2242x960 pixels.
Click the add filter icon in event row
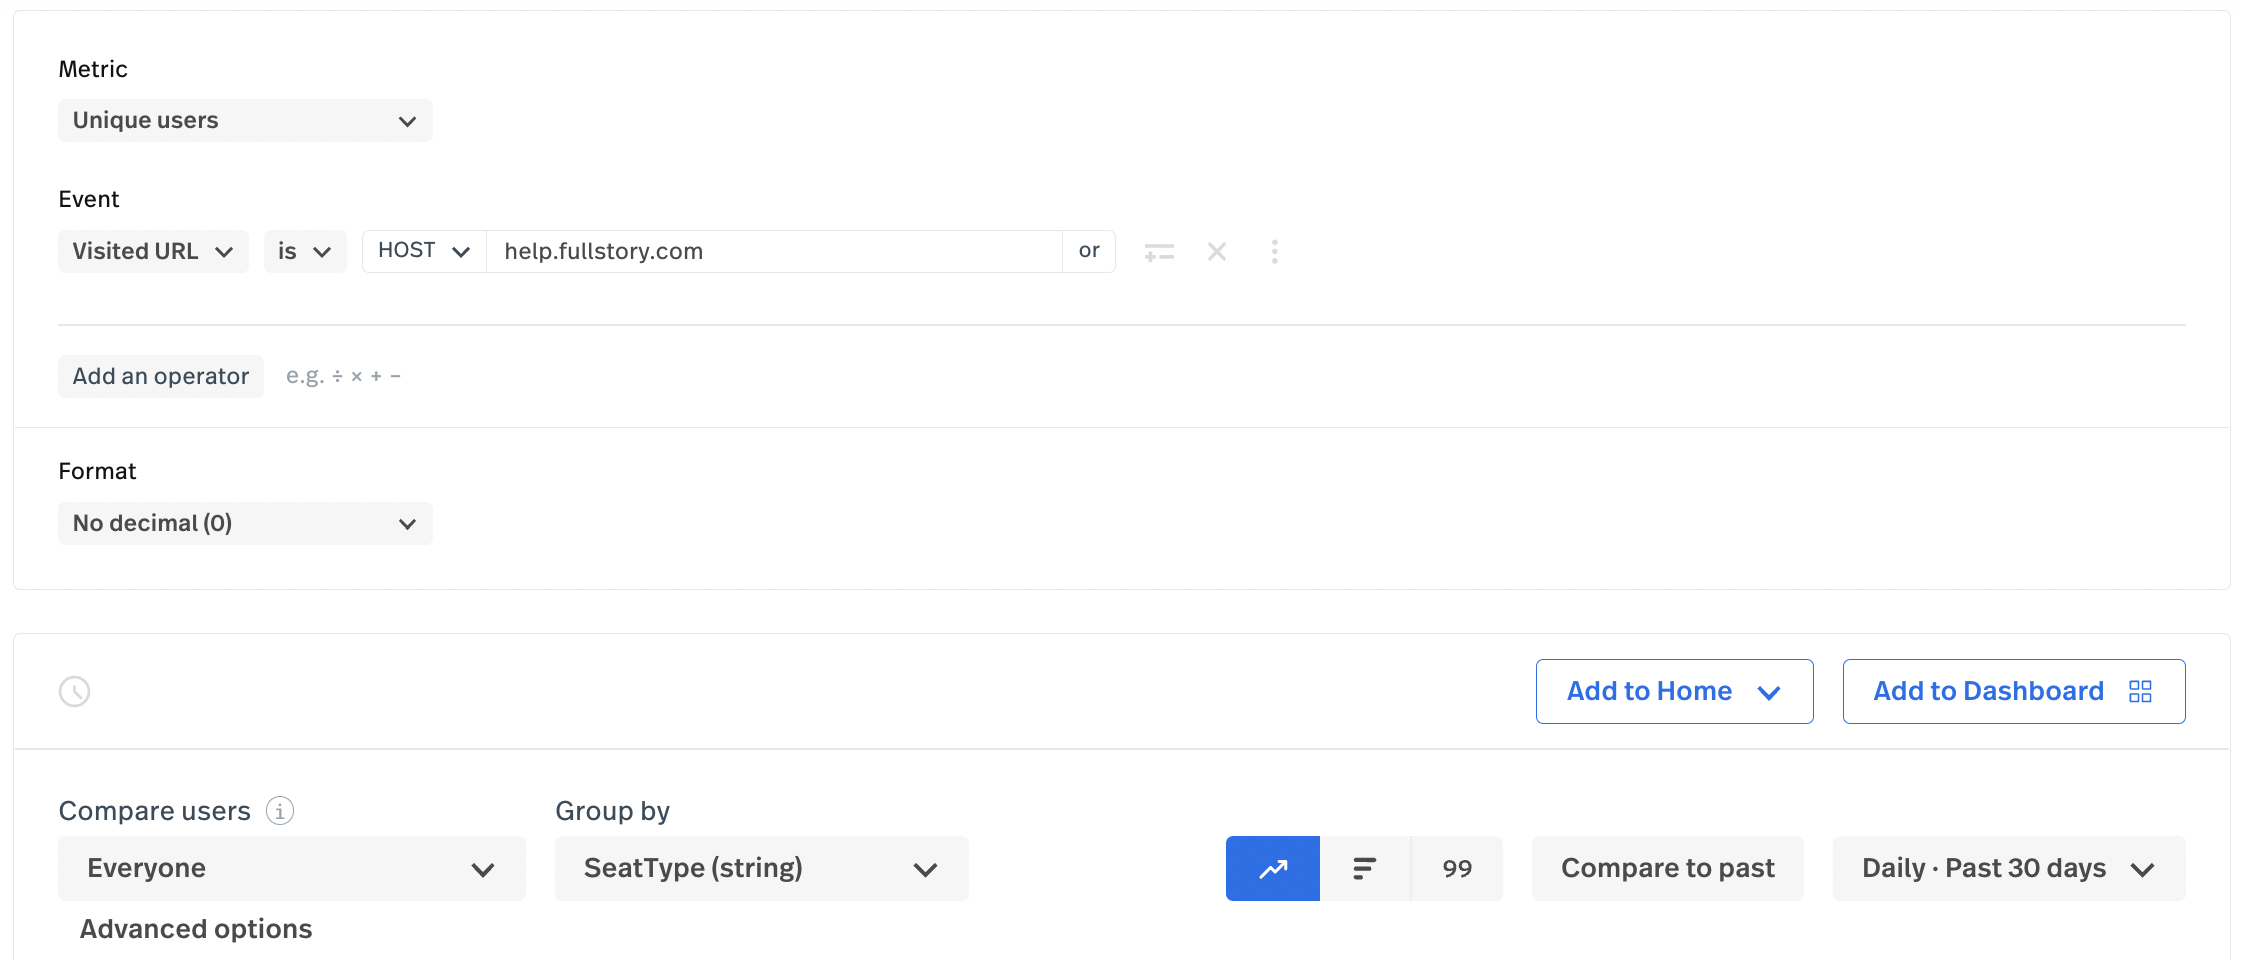tap(1159, 252)
